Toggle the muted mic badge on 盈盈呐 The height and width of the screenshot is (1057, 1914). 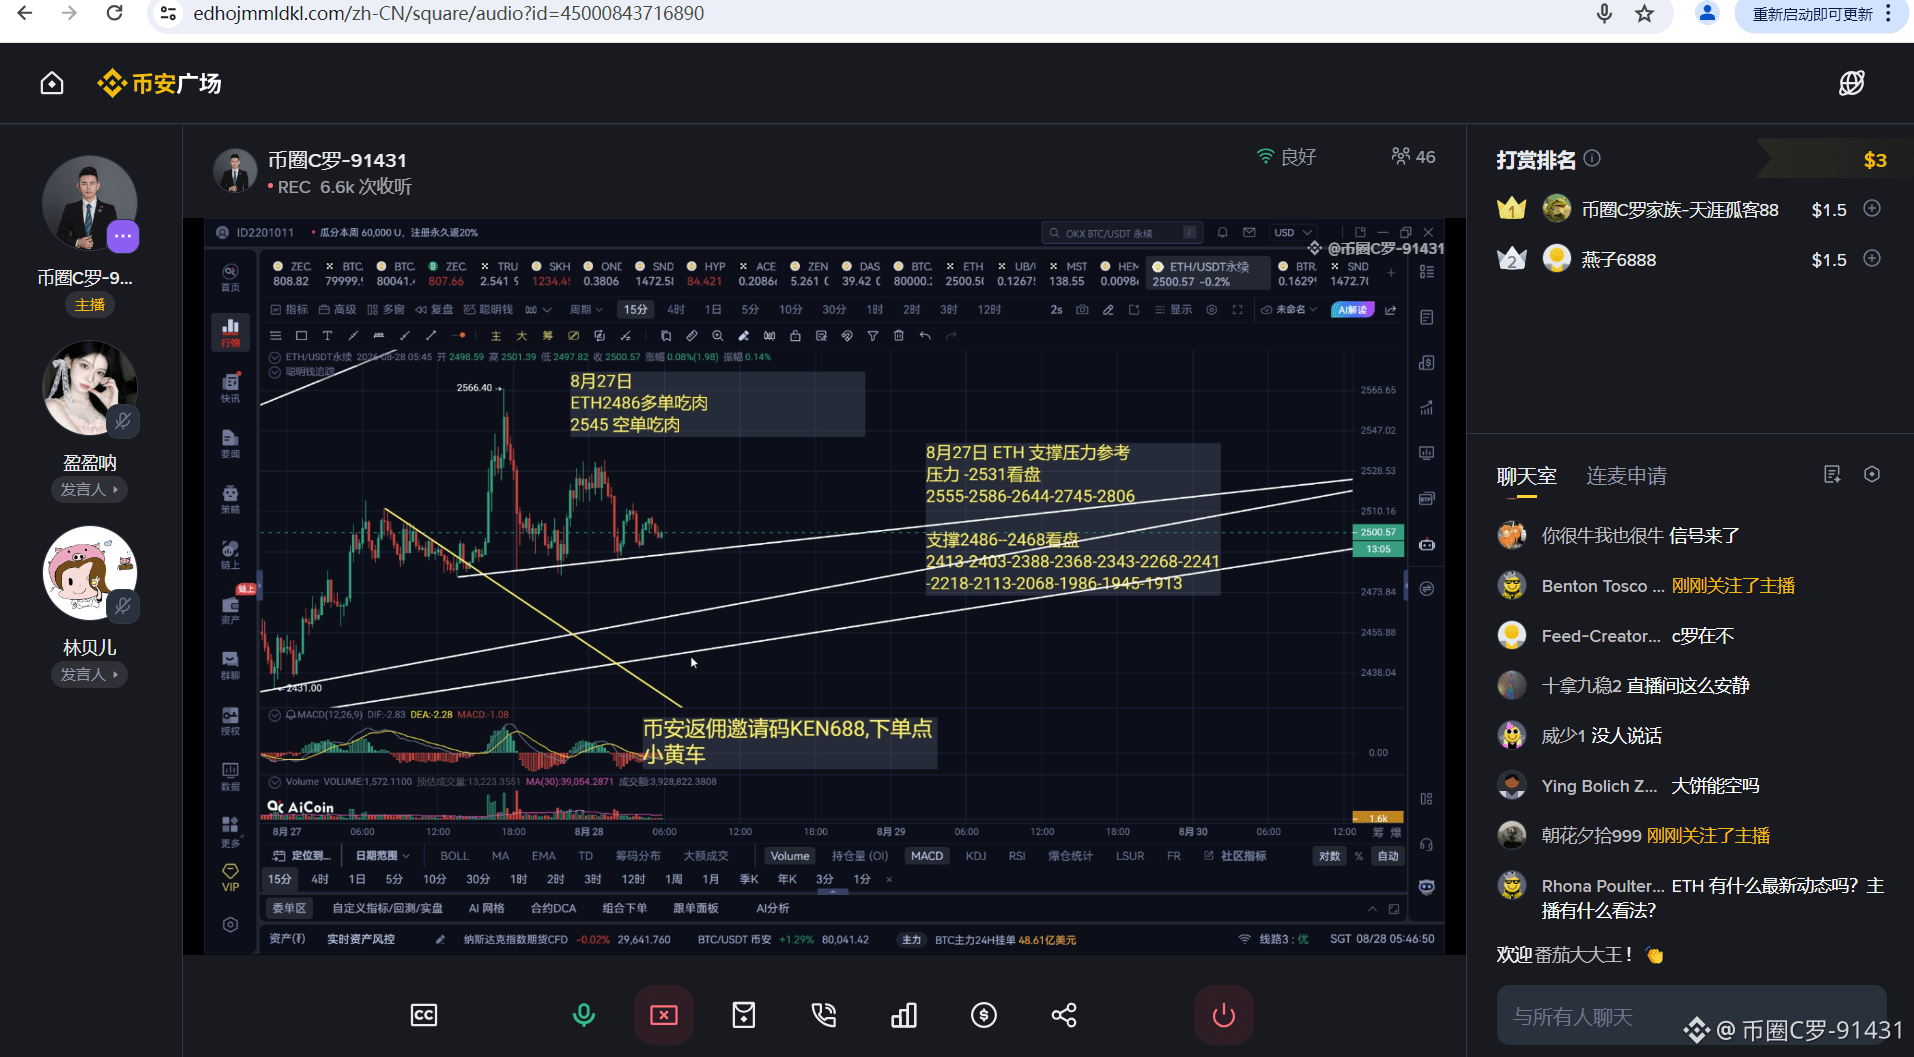point(123,421)
